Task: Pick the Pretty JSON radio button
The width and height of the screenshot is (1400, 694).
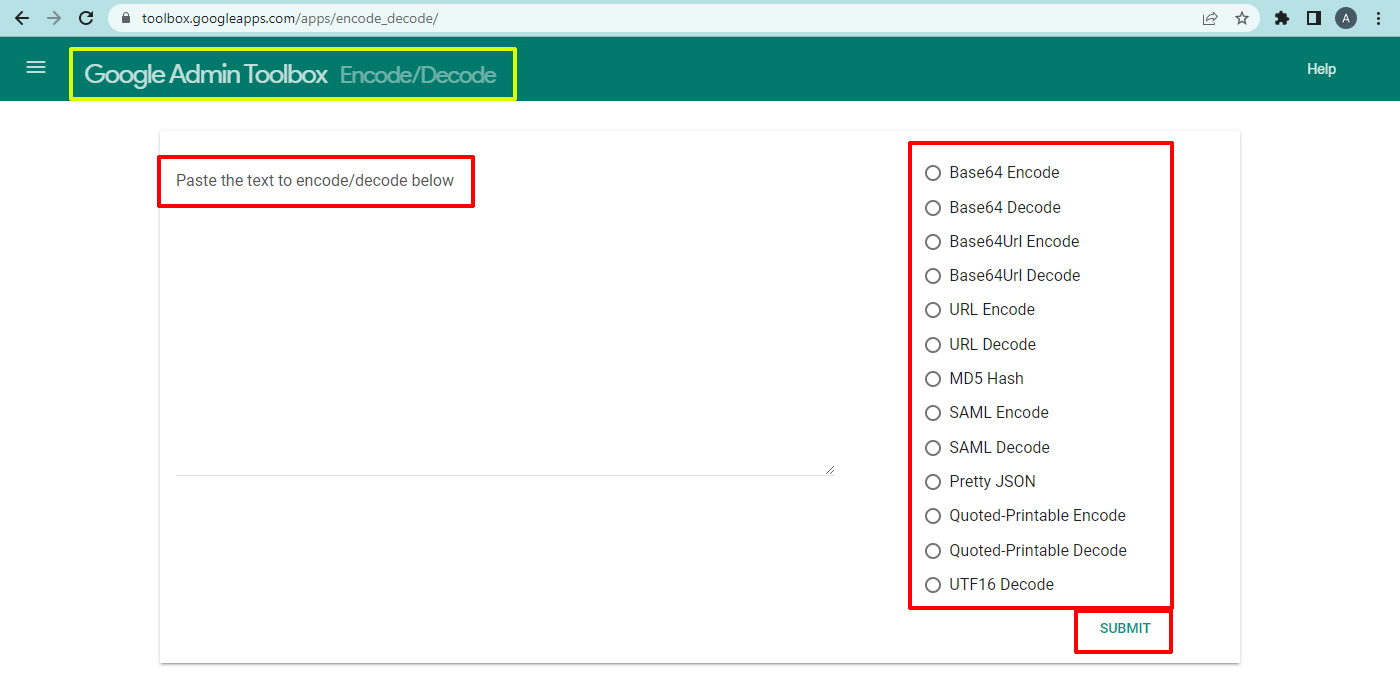Action: [x=933, y=482]
